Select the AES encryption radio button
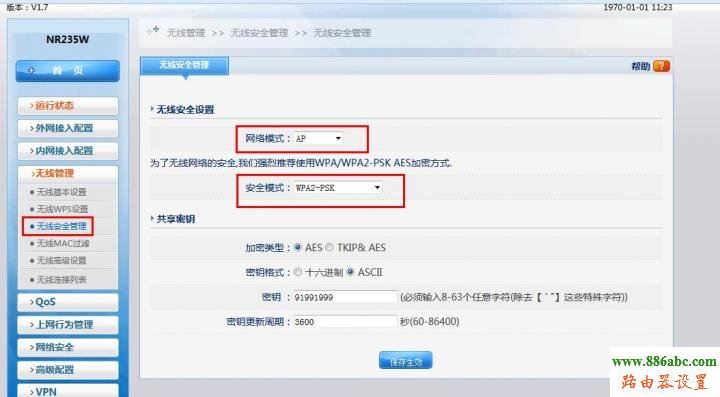 coord(298,247)
